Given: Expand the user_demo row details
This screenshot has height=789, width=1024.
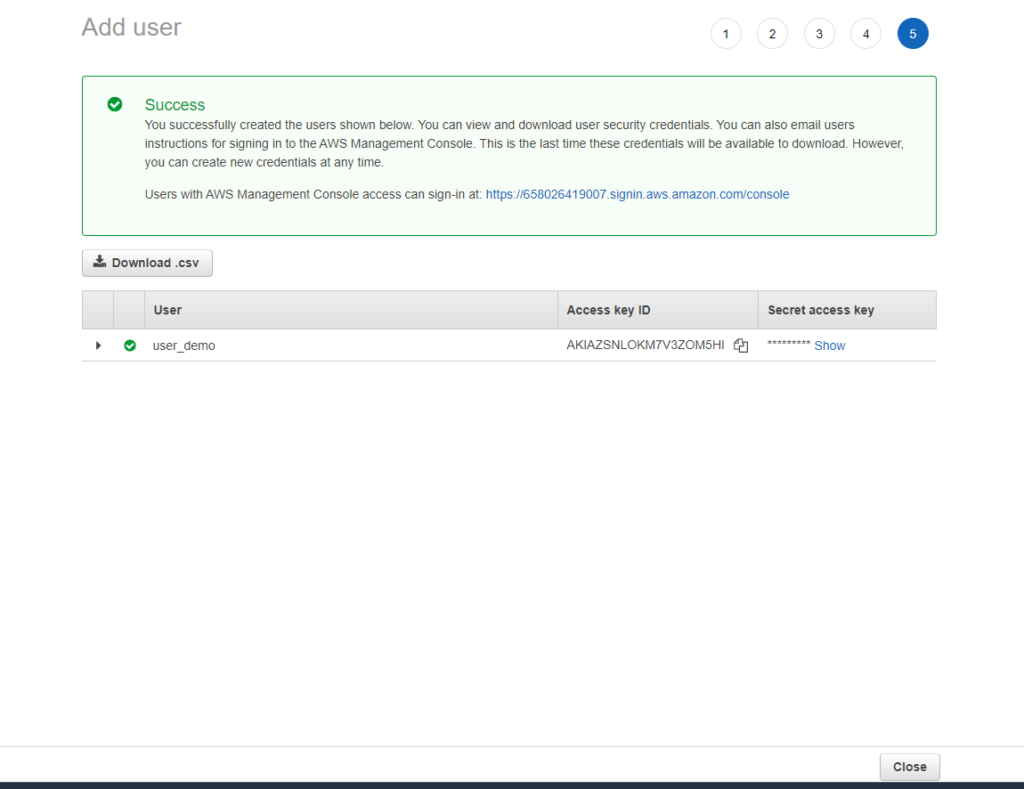Looking at the screenshot, I should (98, 345).
